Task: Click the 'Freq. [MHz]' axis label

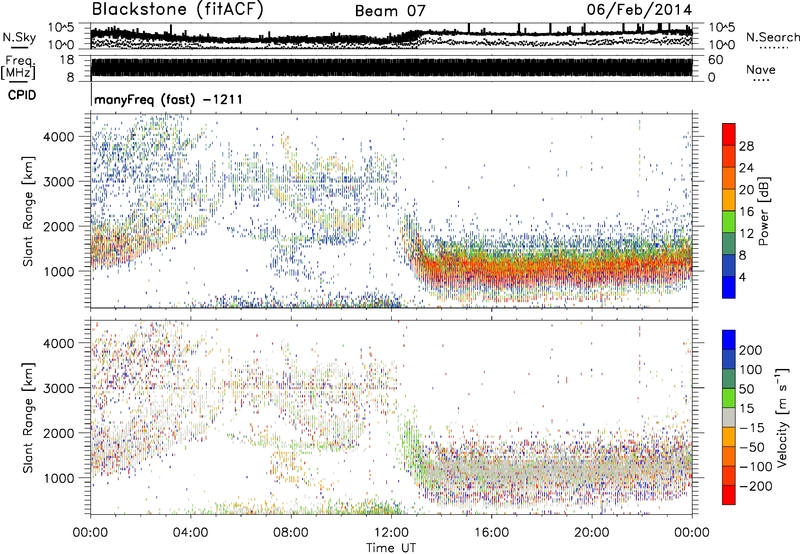Action: pyautogui.click(x=18, y=68)
